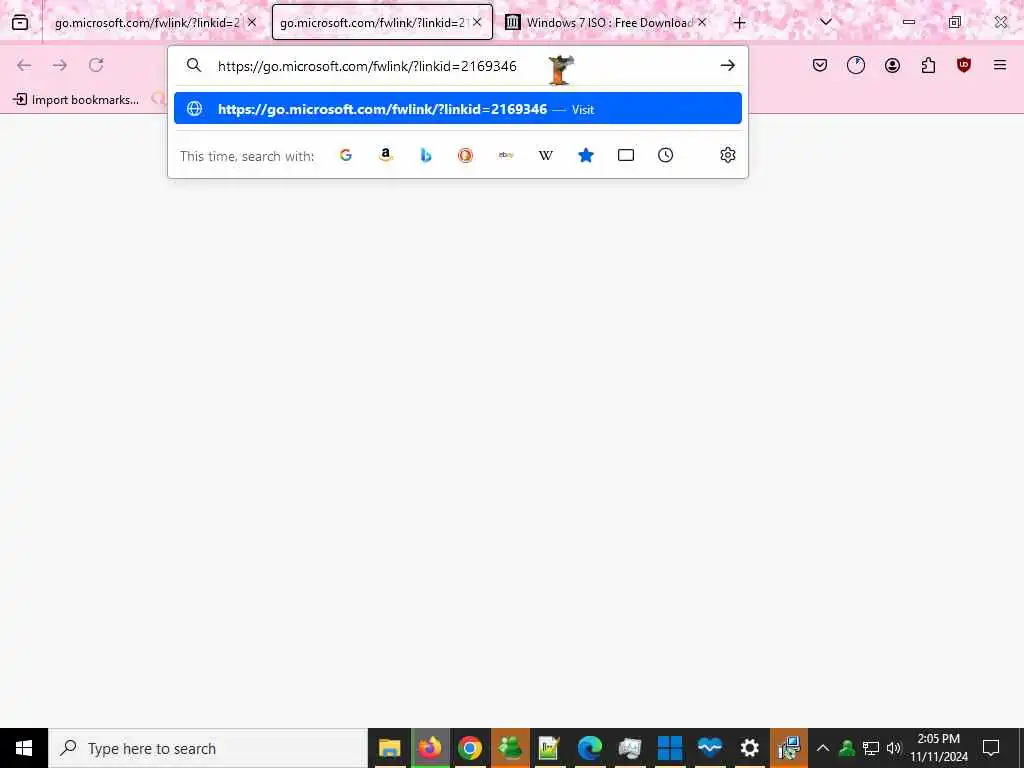Screen dimensions: 1024x768
Task: Open Firefox from taskbar
Action: coord(430,748)
